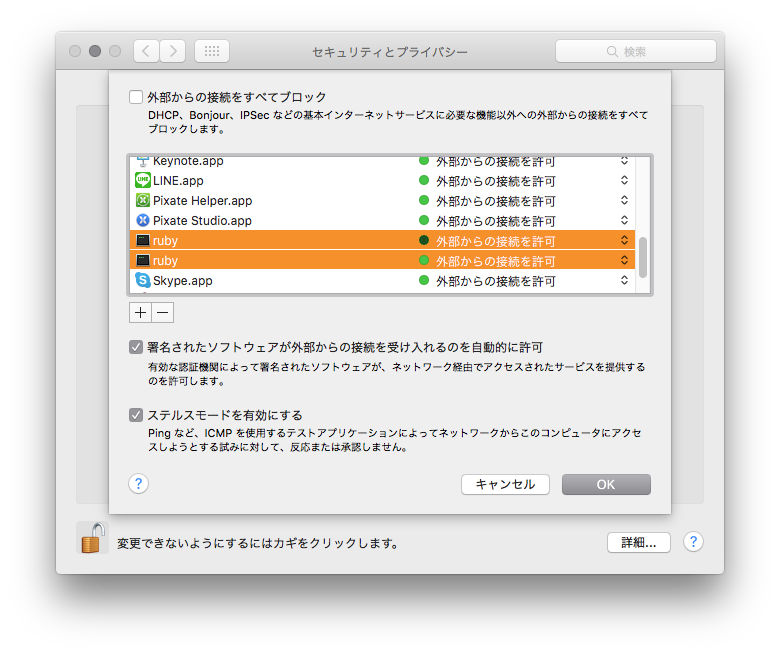The height and width of the screenshot is (654, 780).
Task: Click '外部からの接続を許可' text in Skype.app row
Action: [x=495, y=281]
